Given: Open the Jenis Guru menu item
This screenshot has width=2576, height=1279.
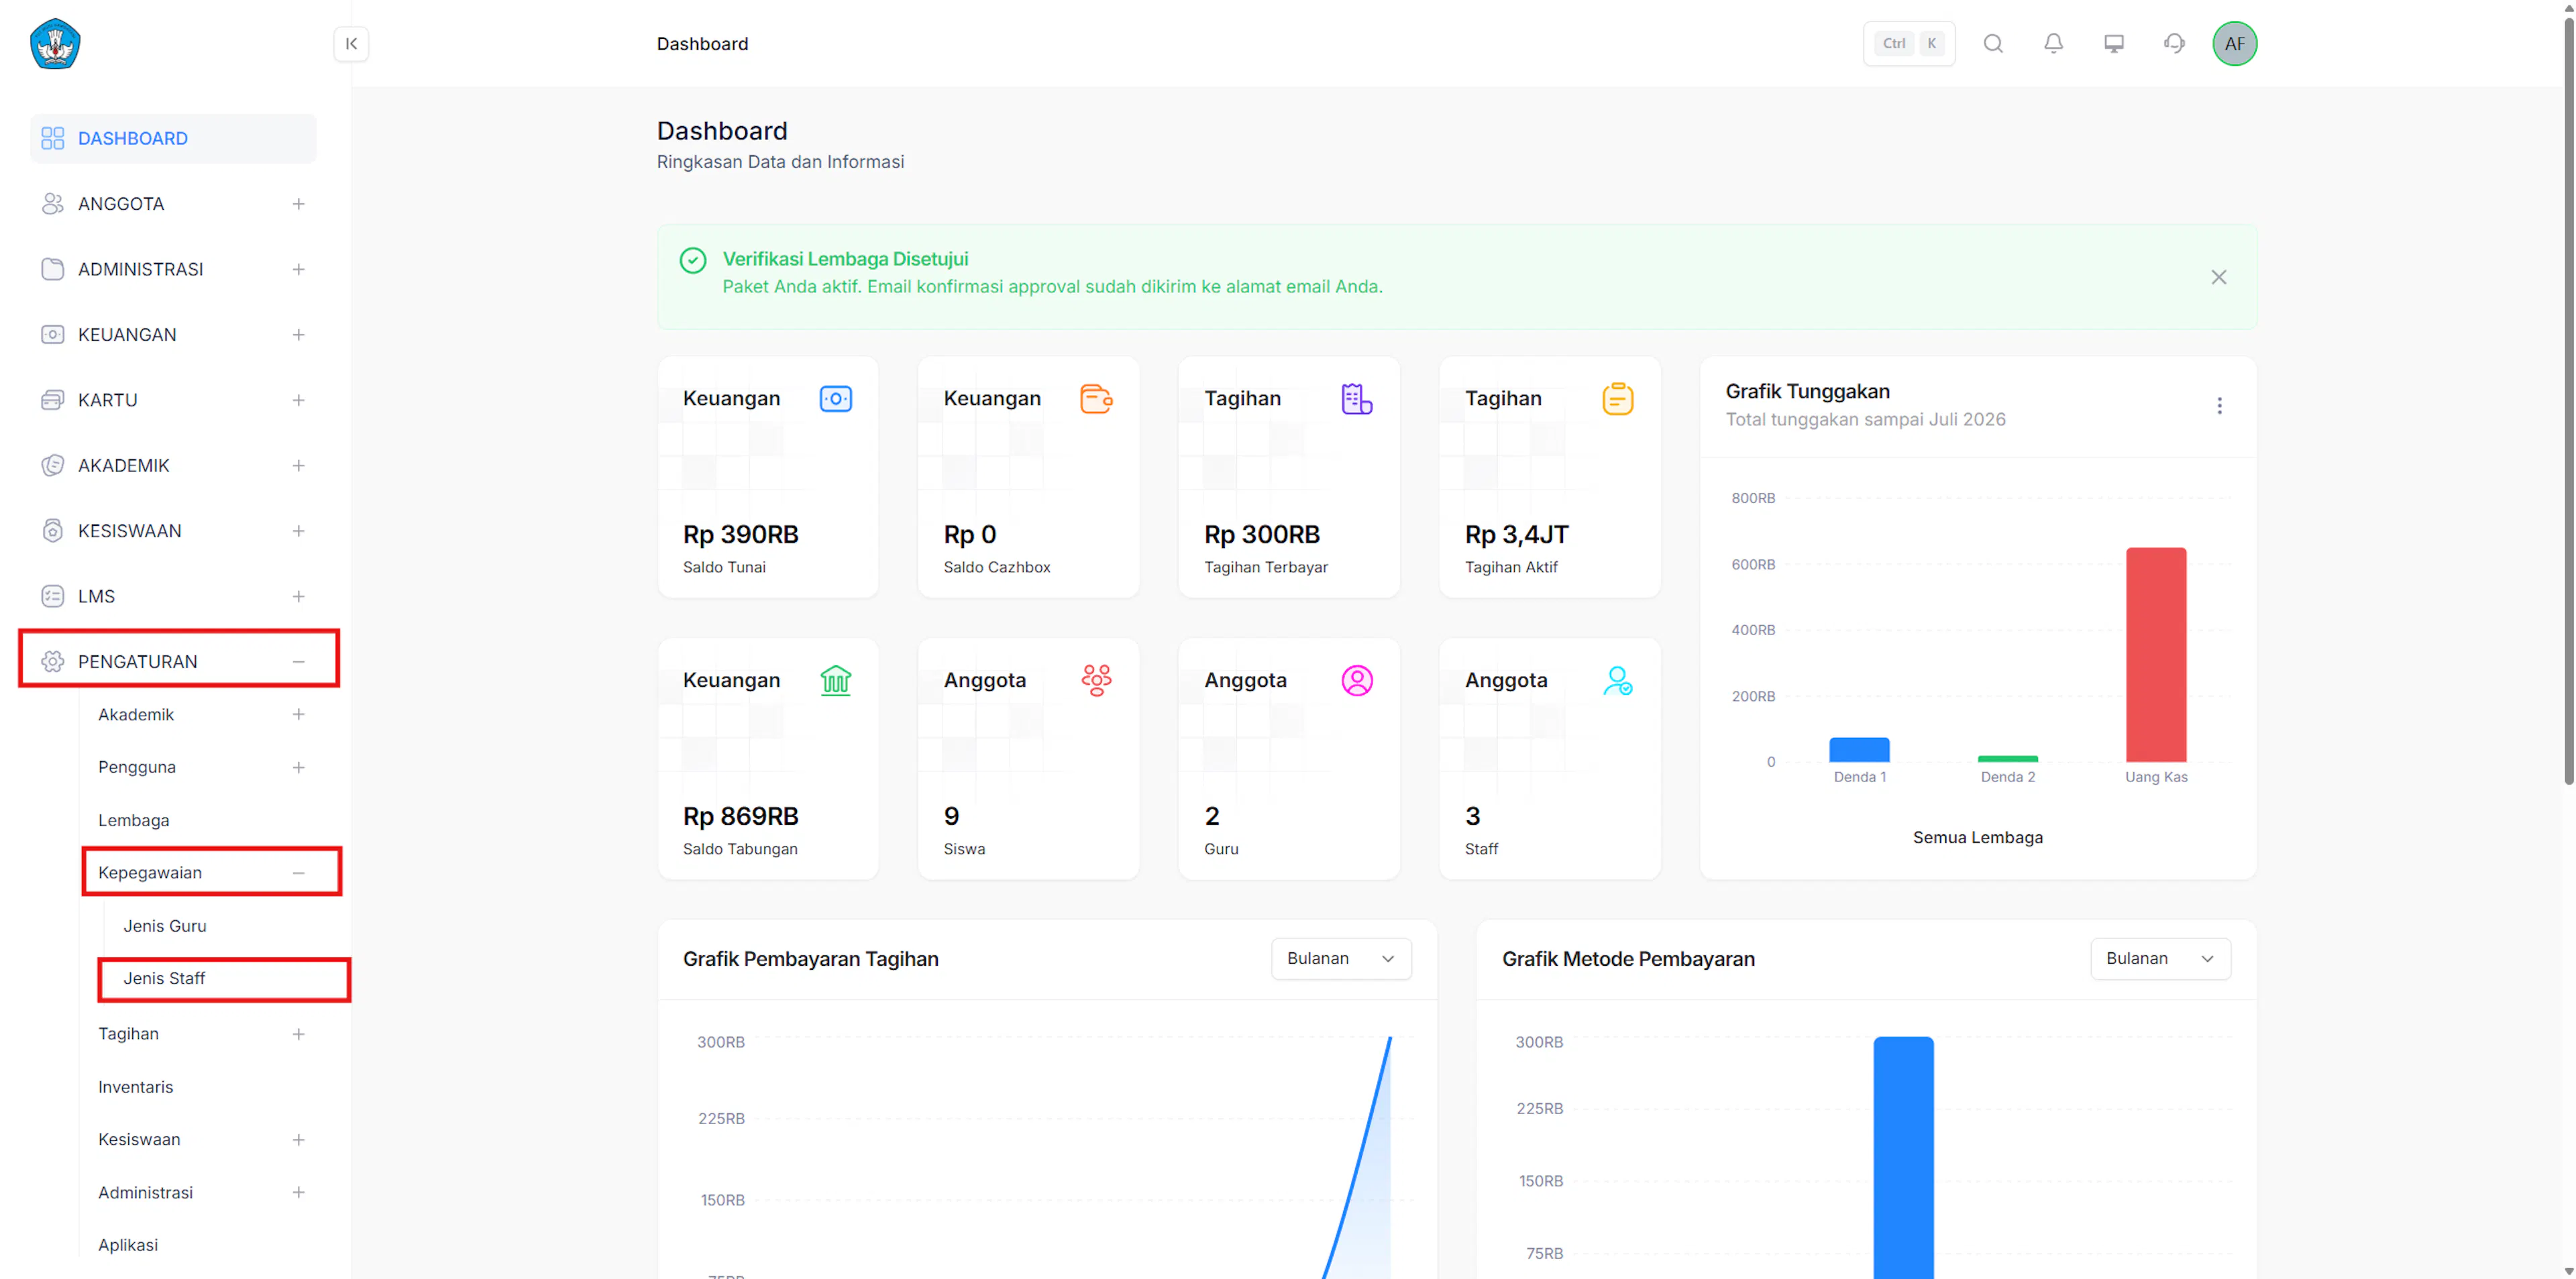Looking at the screenshot, I should pos(165,926).
